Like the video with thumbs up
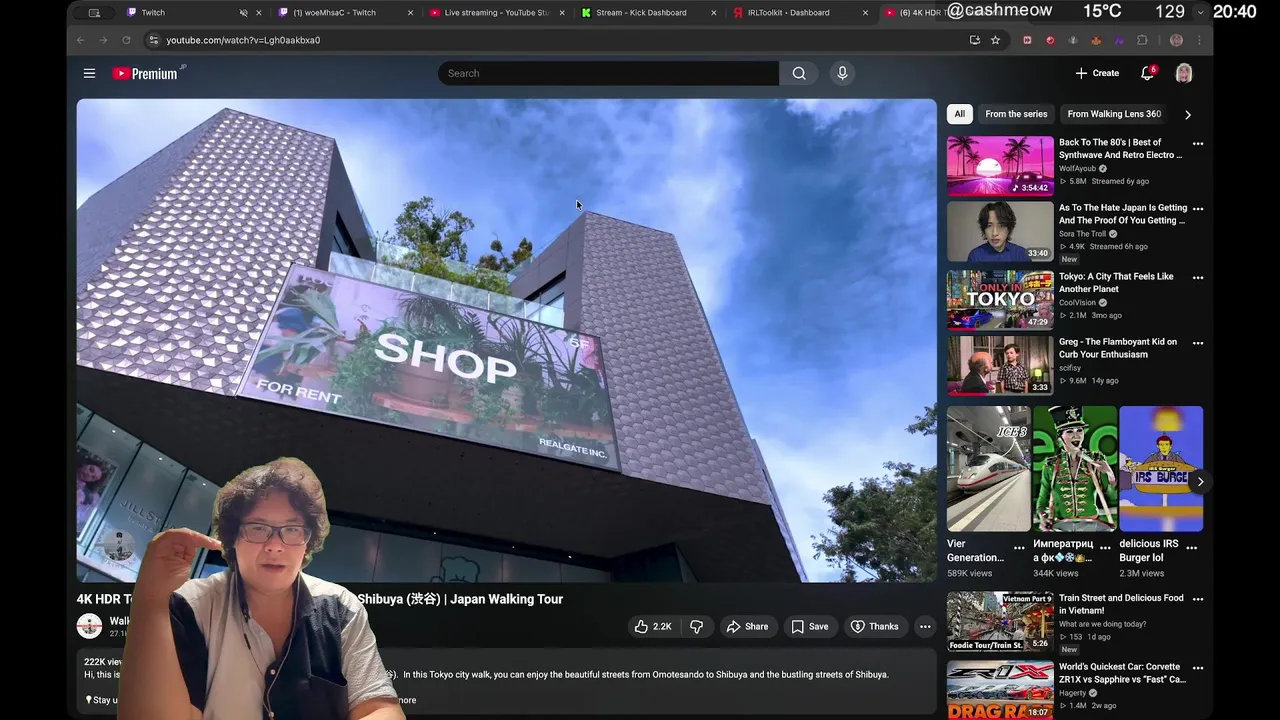Image resolution: width=1280 pixels, height=720 pixels. click(653, 626)
